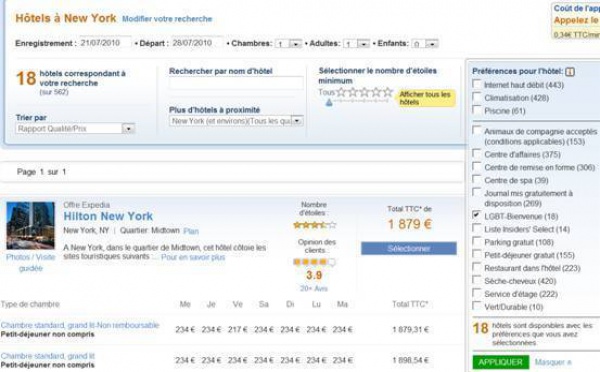600x372 pixels.
Task: Click the Sélectionner button for Hilton
Action: pyautogui.click(x=409, y=248)
